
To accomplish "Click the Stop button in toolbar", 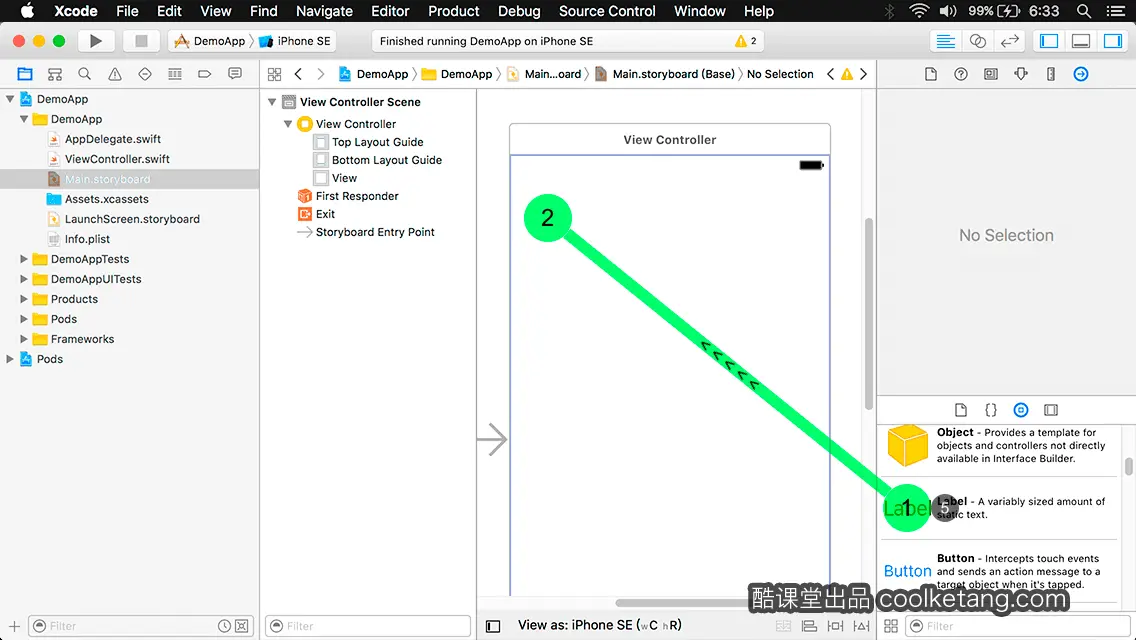I will pyautogui.click(x=141, y=41).
